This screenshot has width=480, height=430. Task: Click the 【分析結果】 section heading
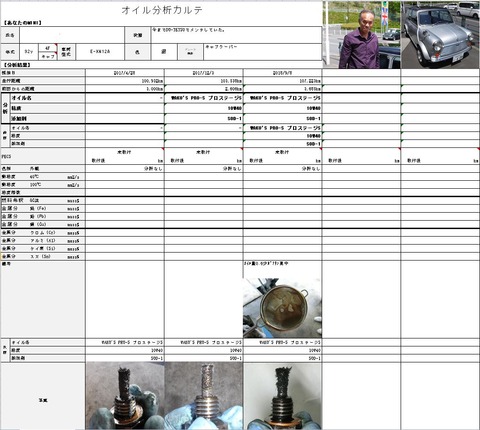[17, 65]
